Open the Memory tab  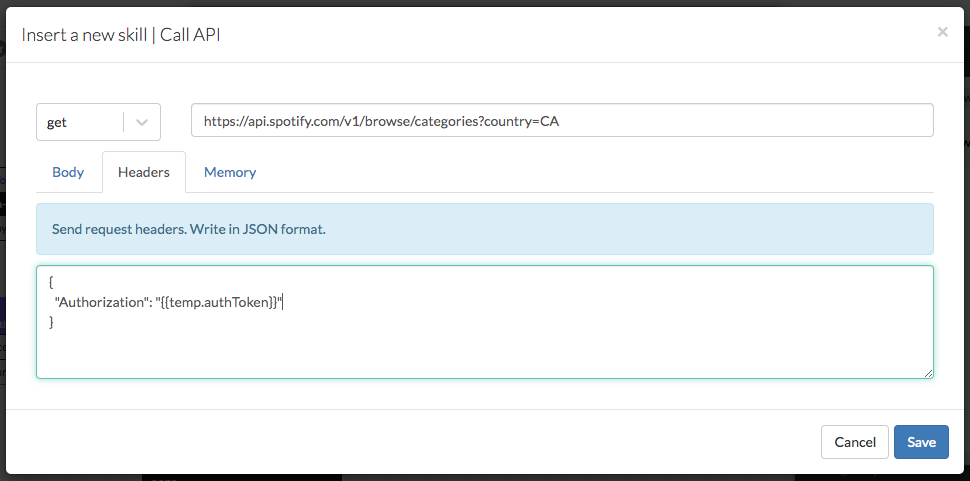[230, 172]
